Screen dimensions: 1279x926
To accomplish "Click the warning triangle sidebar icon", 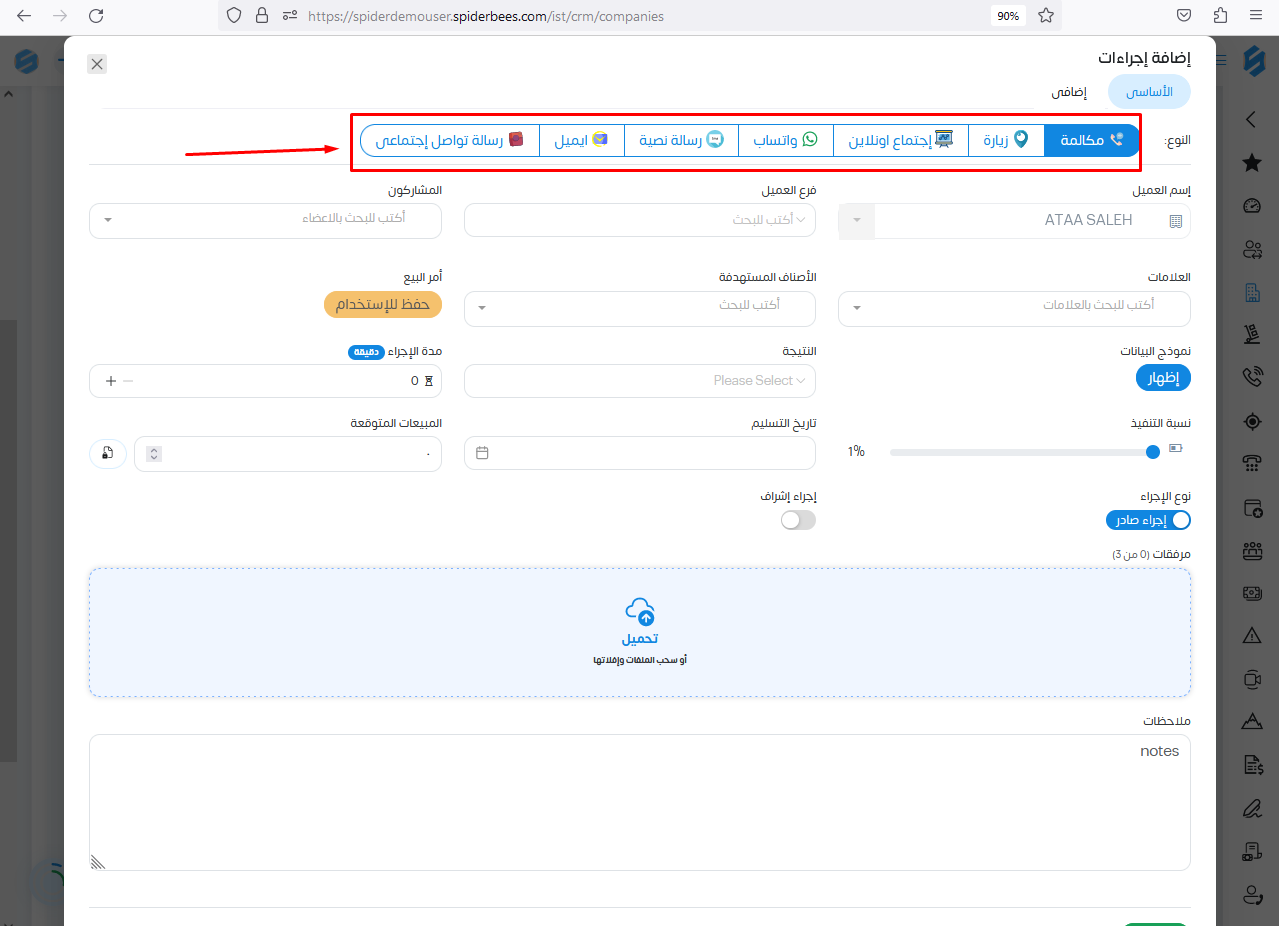I will (1252, 635).
